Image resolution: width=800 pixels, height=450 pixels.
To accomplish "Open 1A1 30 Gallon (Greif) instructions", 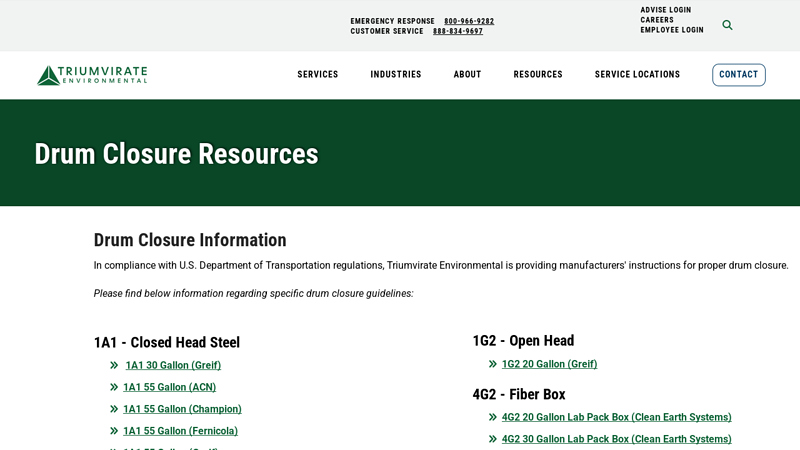I will (x=173, y=365).
